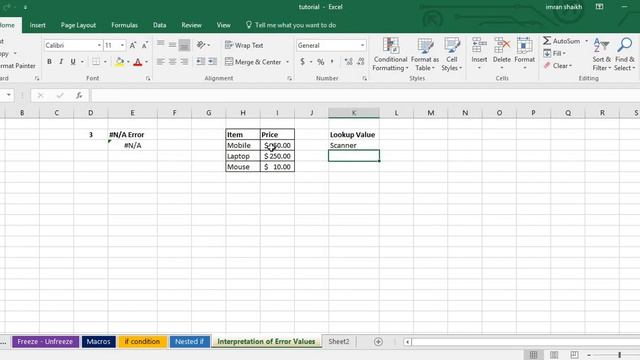Open the View tab

[x=223, y=25]
